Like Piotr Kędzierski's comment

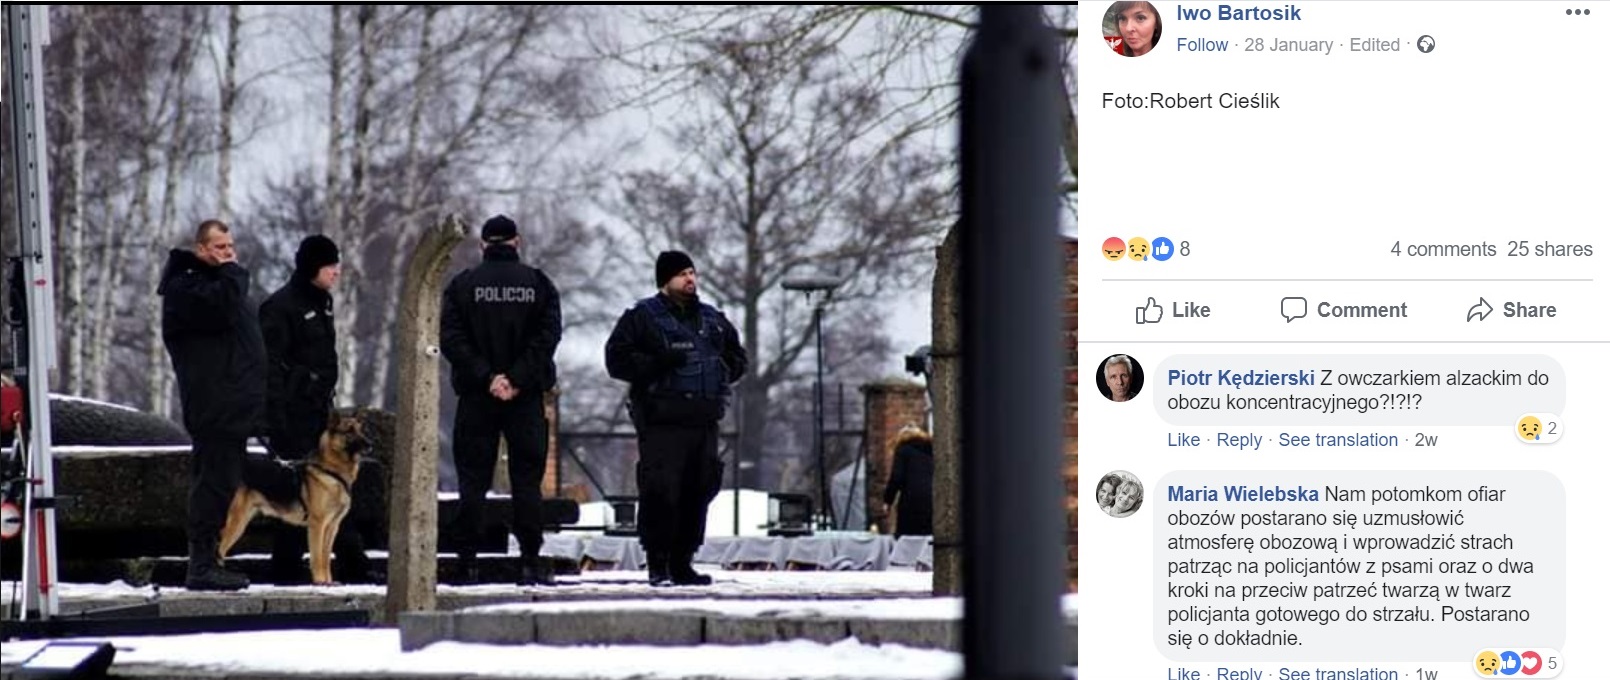1183,440
